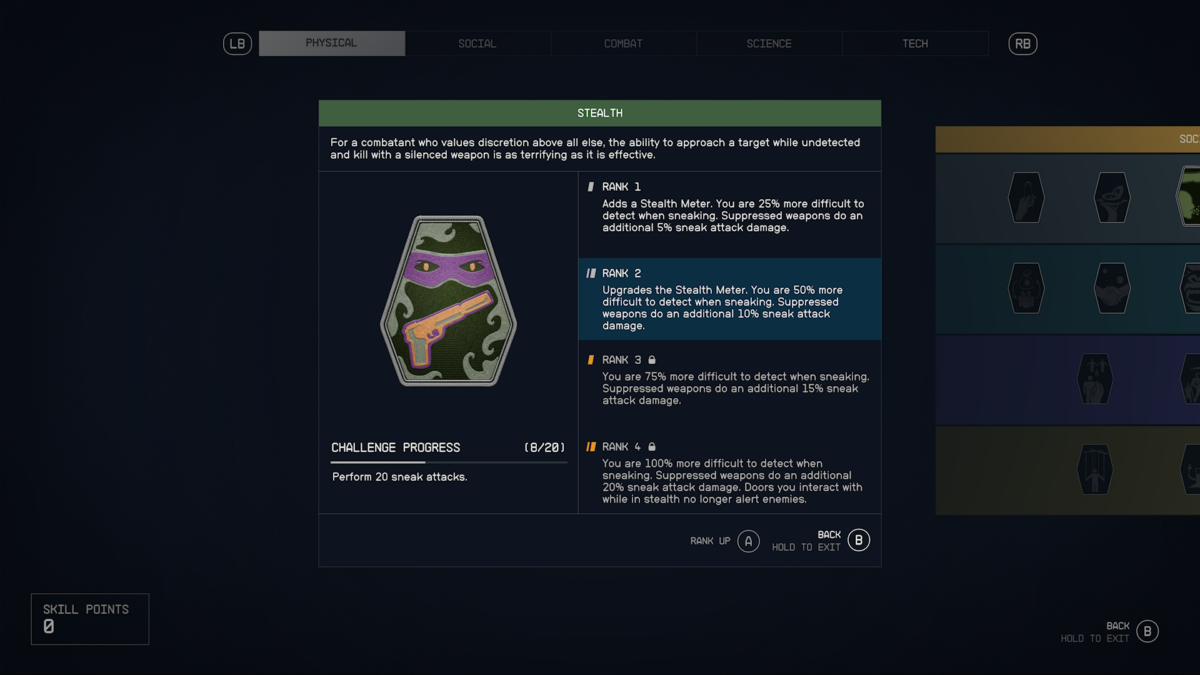Open the Leadership skill badge
The image size is (1200, 675).
(1095, 379)
